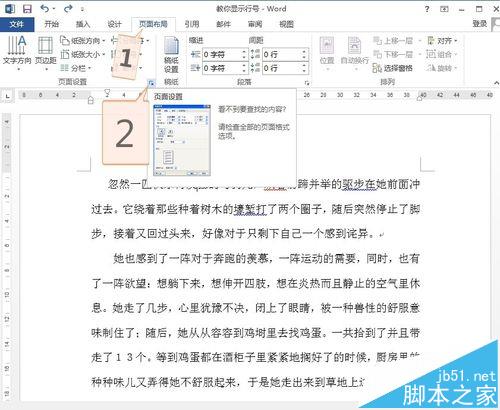Image resolution: width=500 pixels, height=410 pixels.
Task: Click the spacing before 0 行 field
Action: 282,54
